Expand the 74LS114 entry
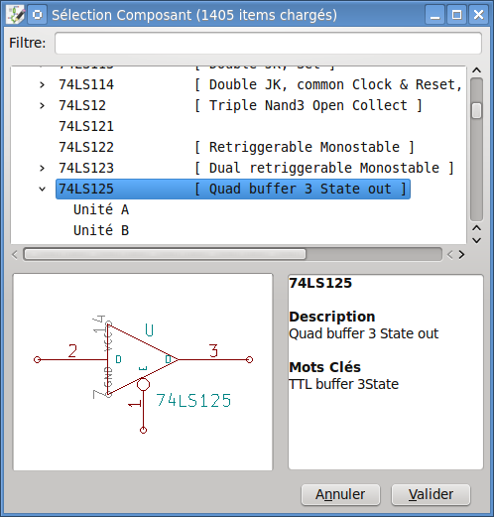The width and height of the screenshot is (494, 517). (x=42, y=85)
